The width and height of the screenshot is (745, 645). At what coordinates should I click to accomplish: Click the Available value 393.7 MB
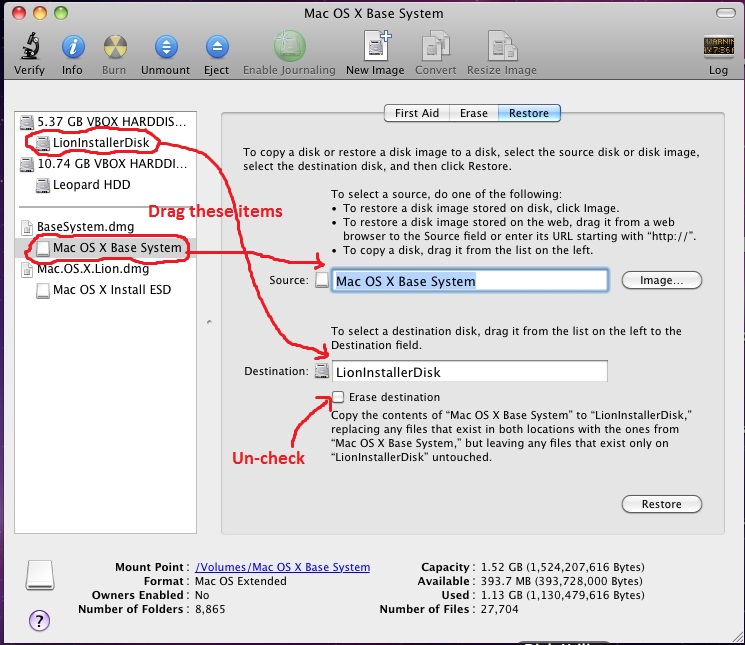(x=562, y=581)
